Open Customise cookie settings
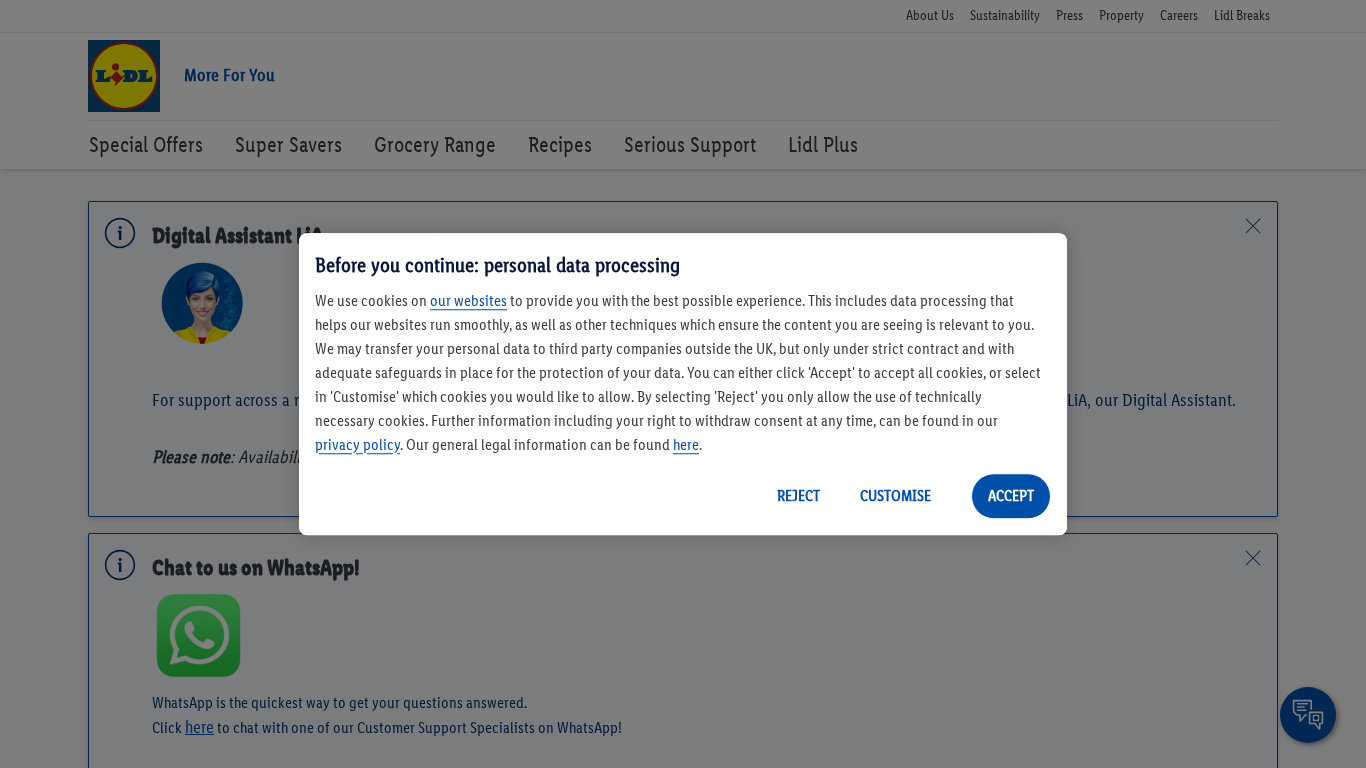Viewport: 1366px width, 768px height. 895,496
